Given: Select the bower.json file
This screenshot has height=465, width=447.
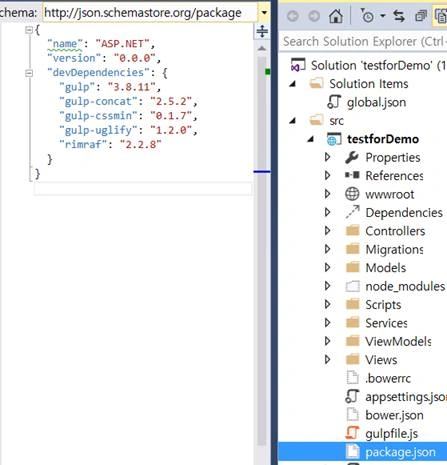Looking at the screenshot, I should coord(394,415).
